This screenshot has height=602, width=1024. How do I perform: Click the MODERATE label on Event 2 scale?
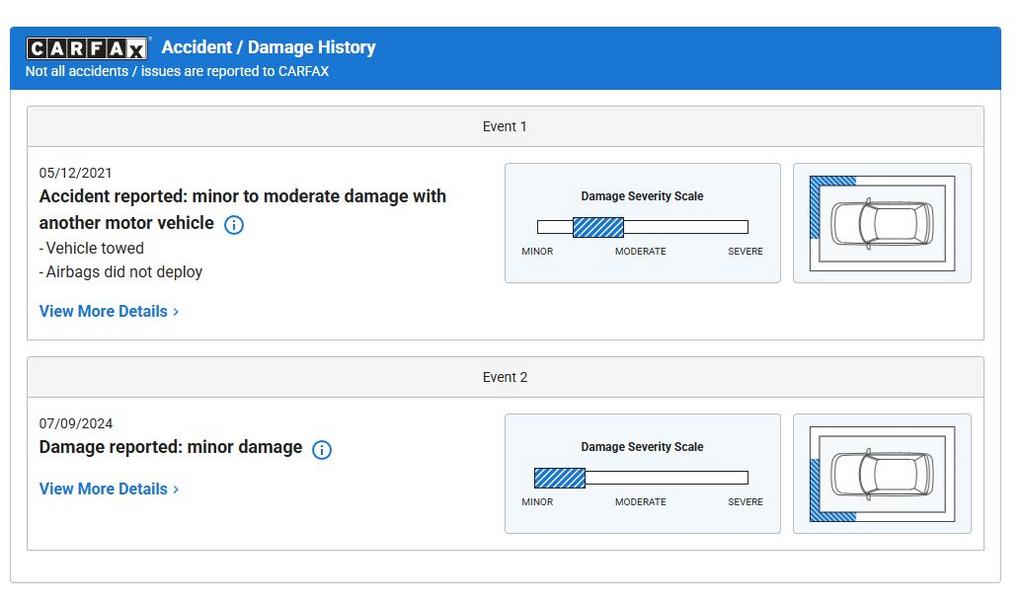click(x=640, y=502)
